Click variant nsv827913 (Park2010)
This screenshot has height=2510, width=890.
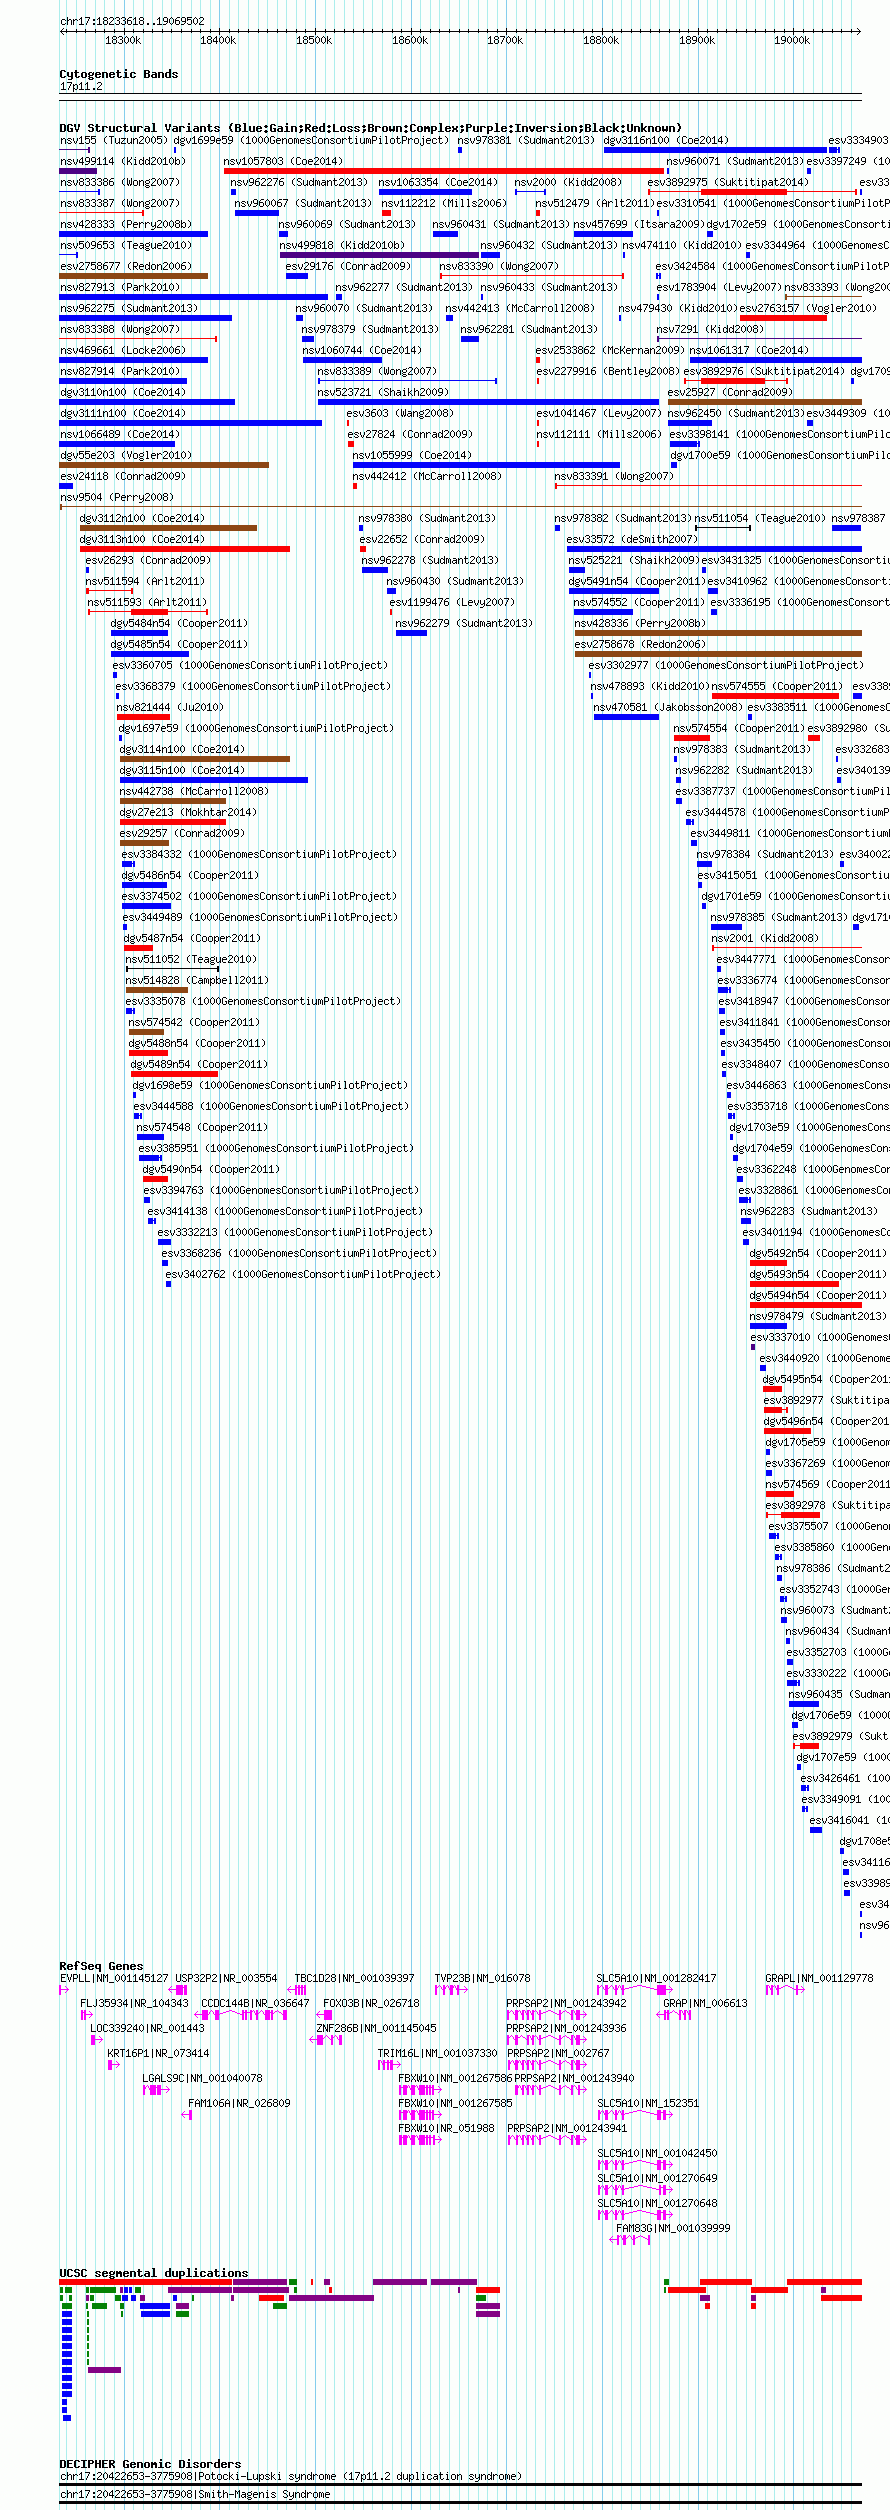coord(120,288)
